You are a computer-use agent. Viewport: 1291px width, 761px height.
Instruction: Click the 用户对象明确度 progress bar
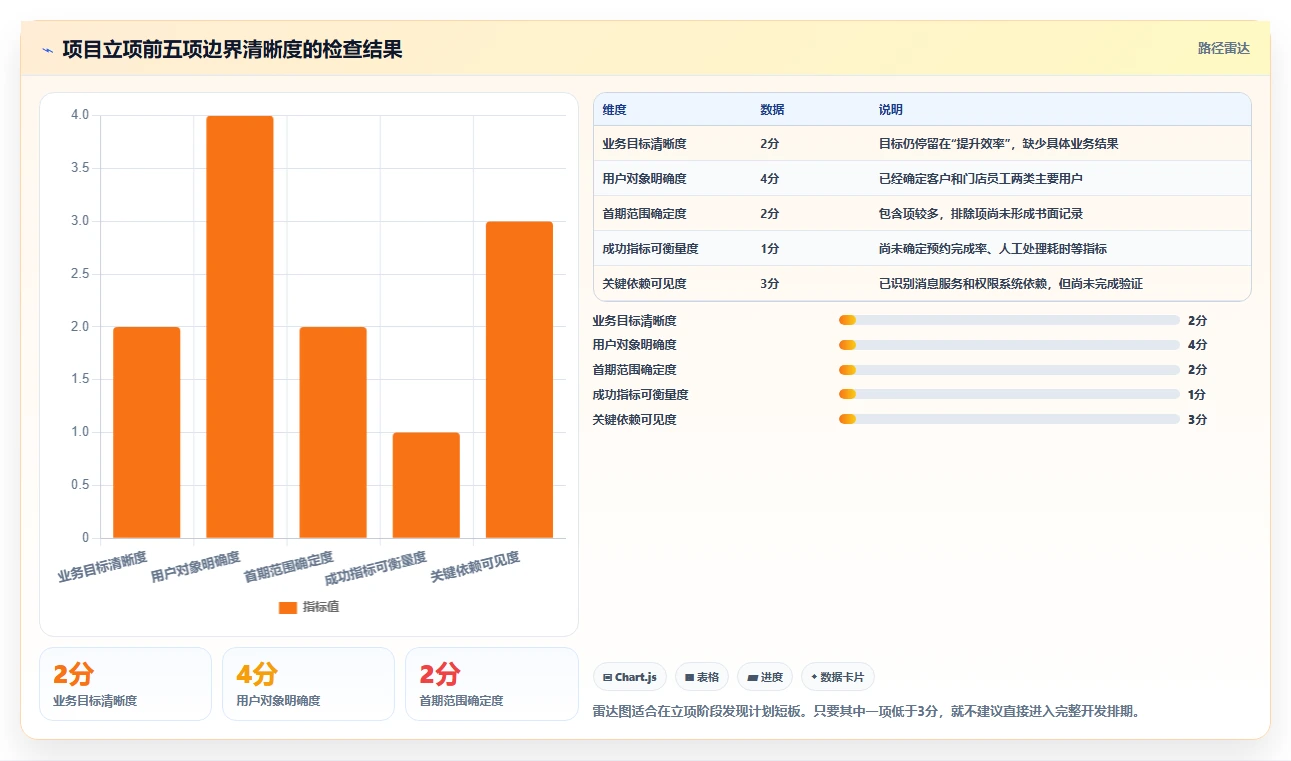click(x=1009, y=345)
